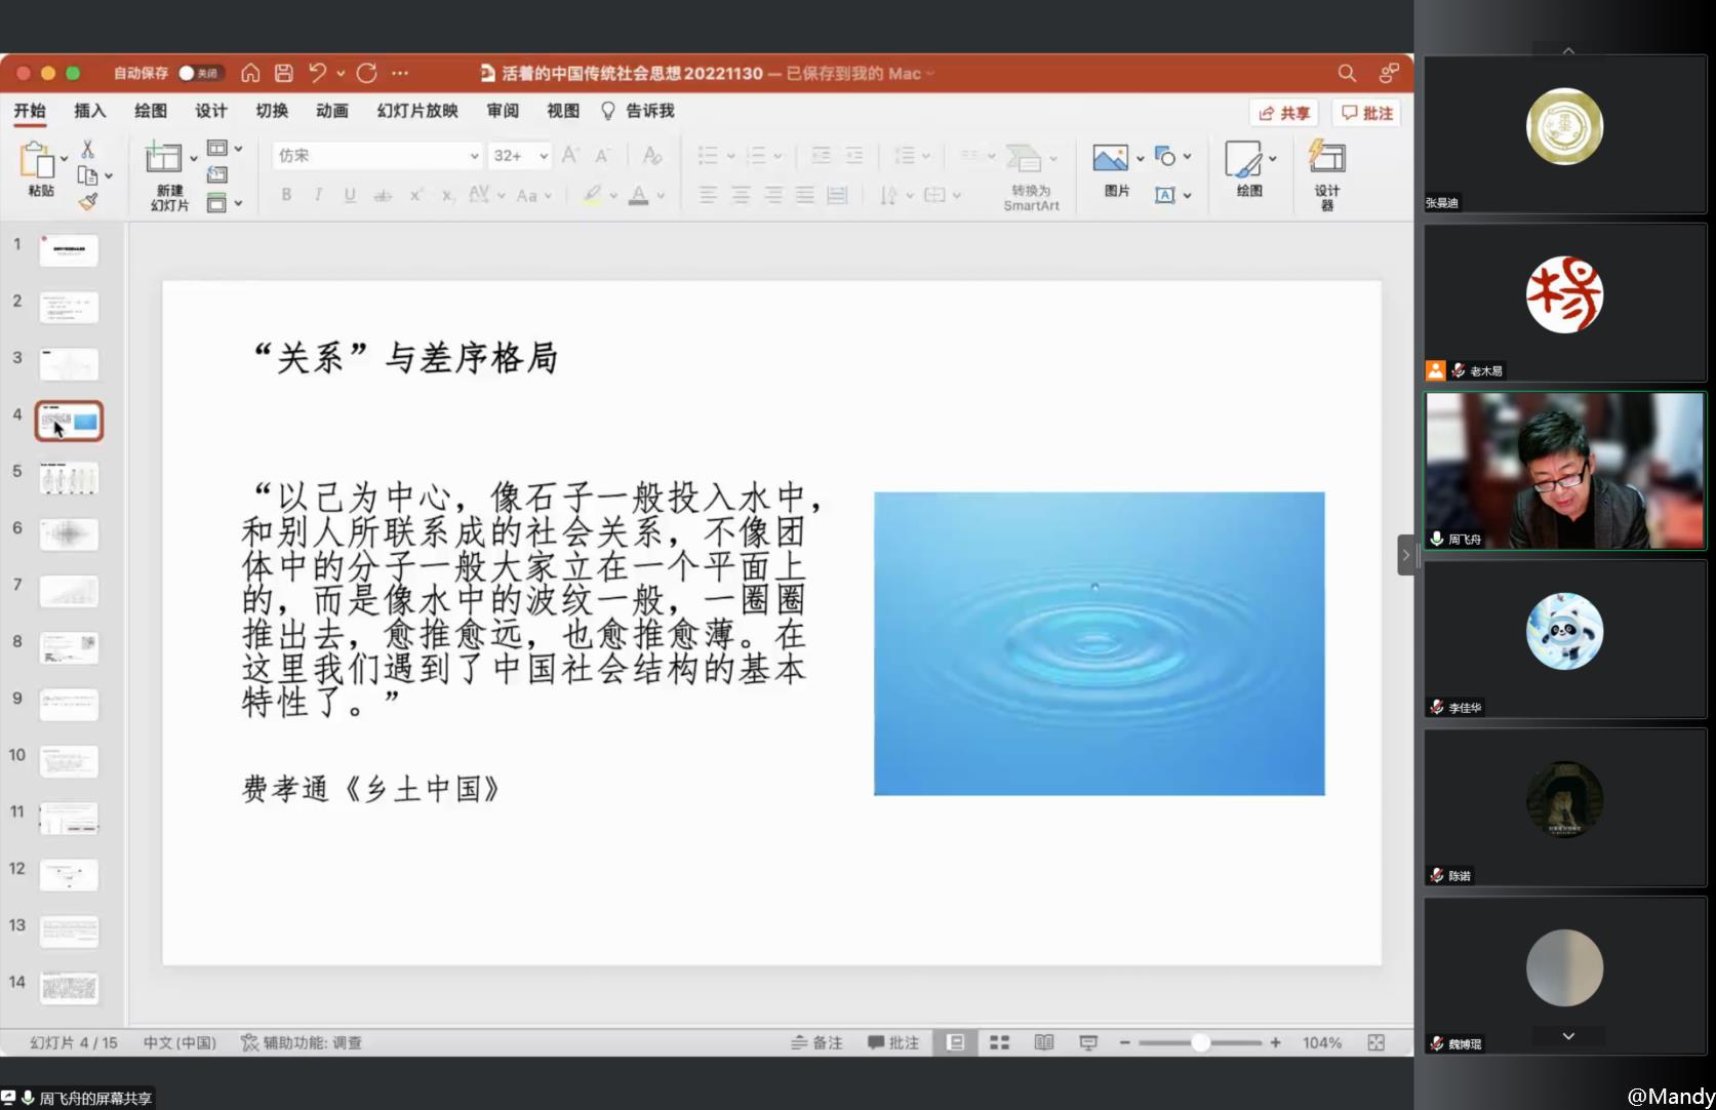
Task: Toggle Normal view button in status bar
Action: click(x=955, y=1043)
